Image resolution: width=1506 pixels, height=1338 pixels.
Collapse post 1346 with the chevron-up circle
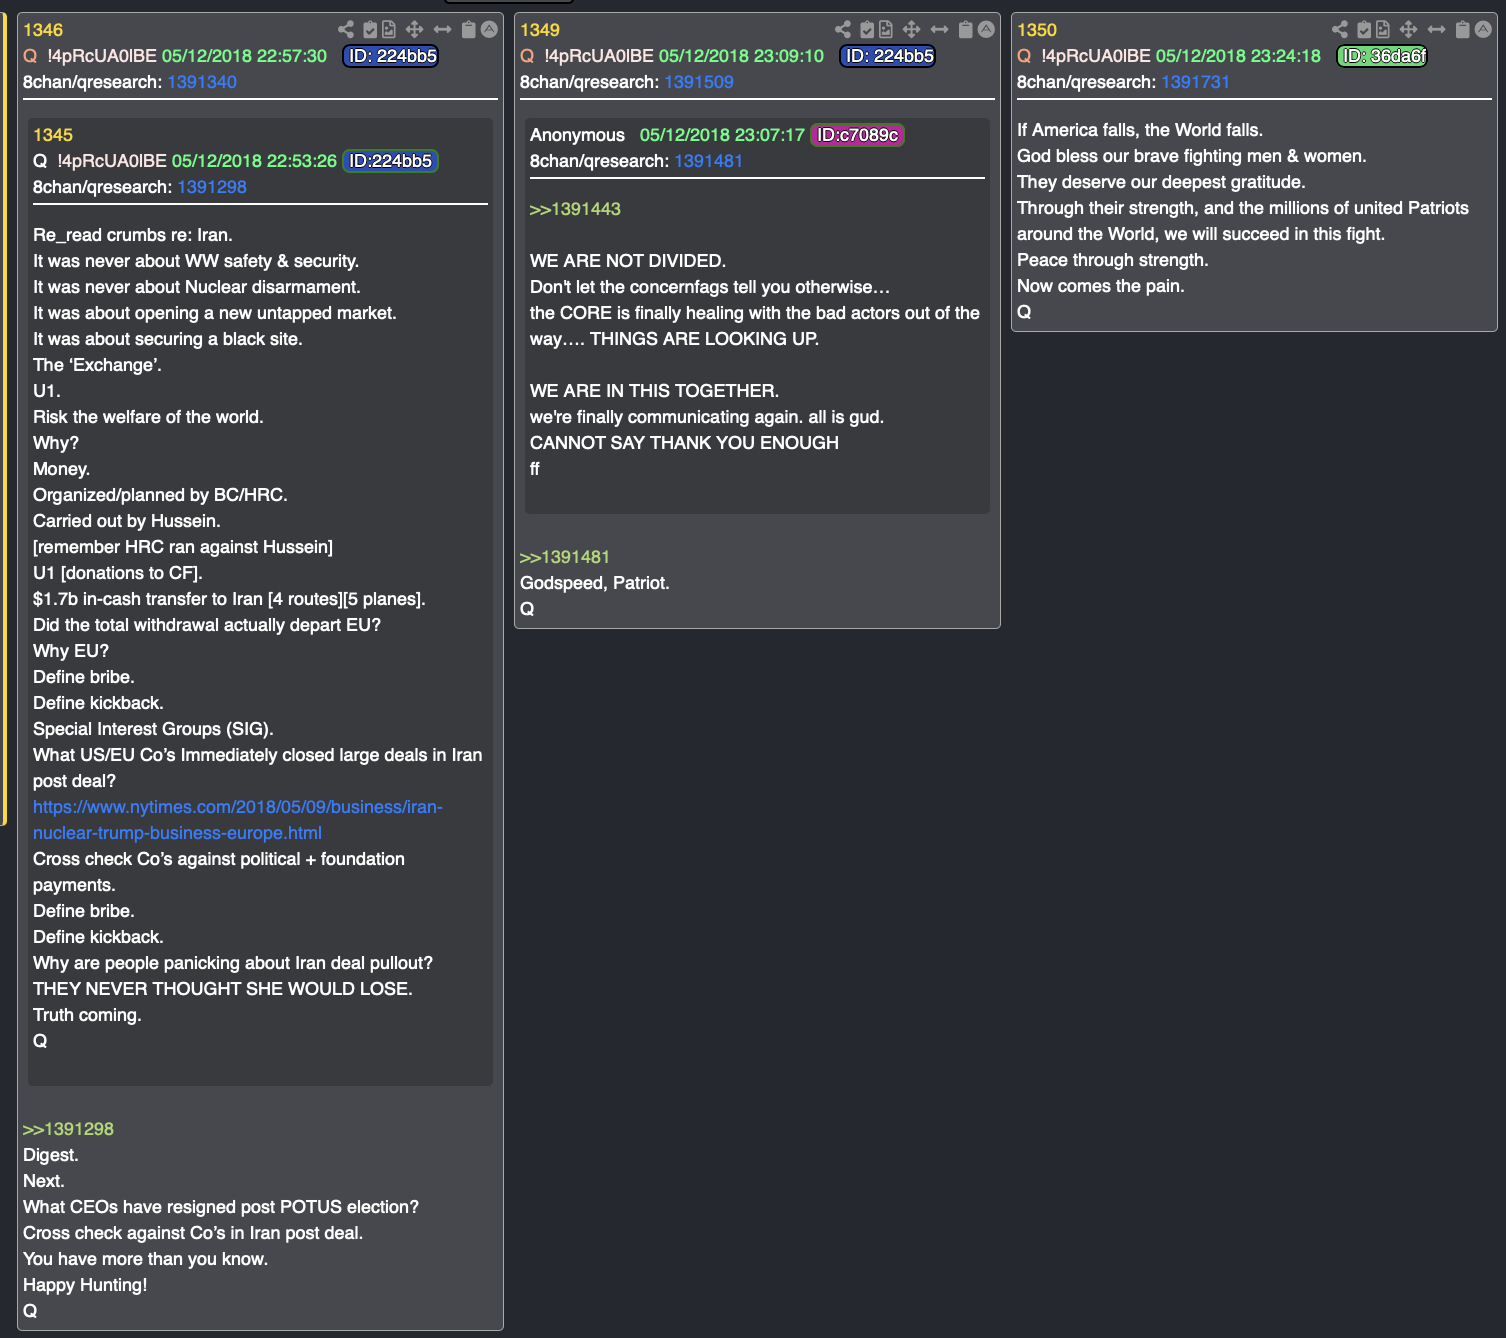tap(489, 30)
